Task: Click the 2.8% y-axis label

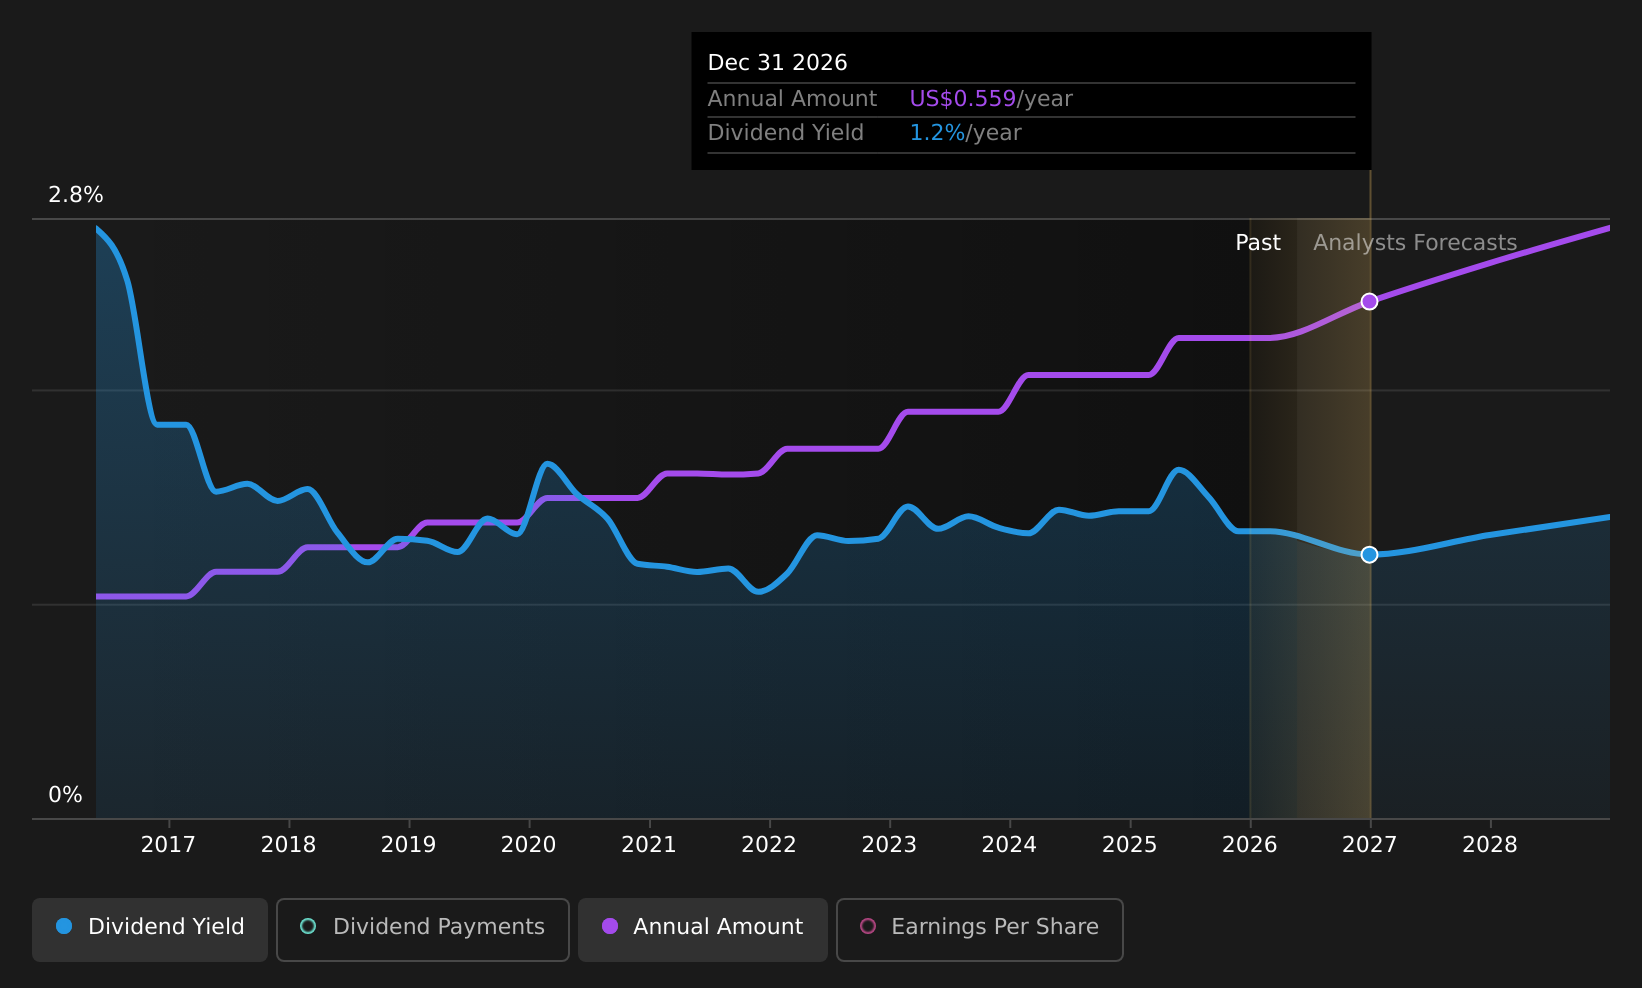Action: (x=76, y=195)
